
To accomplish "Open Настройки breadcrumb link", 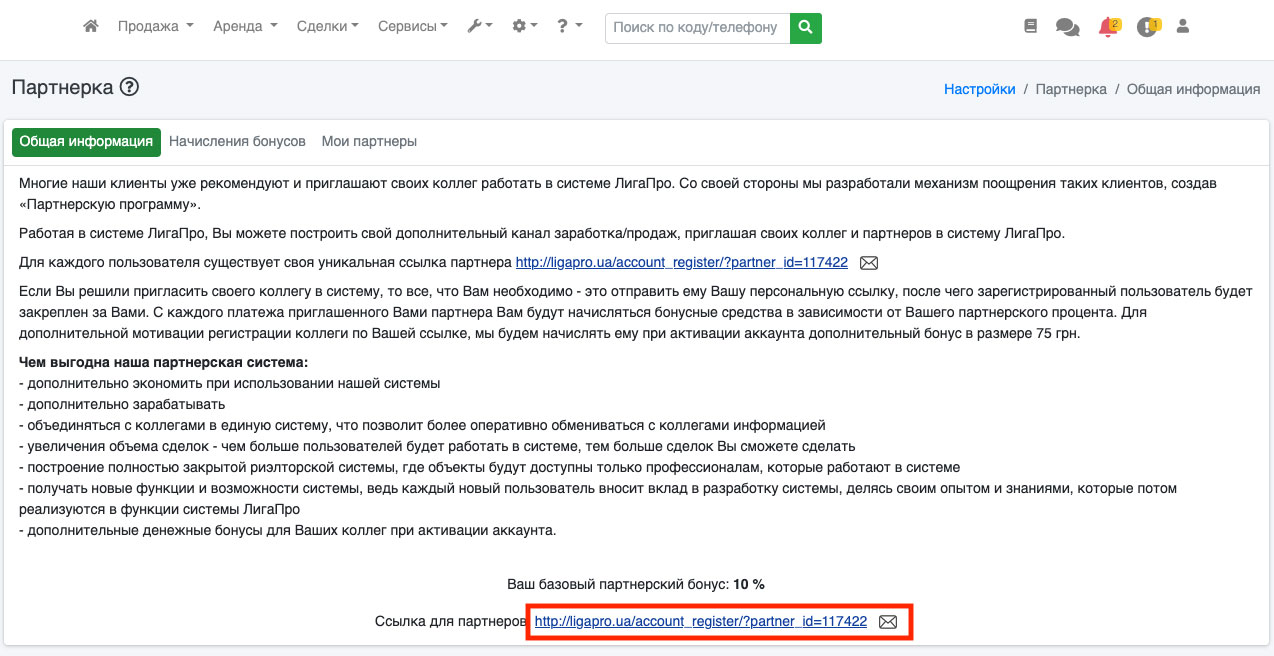I will [980, 89].
